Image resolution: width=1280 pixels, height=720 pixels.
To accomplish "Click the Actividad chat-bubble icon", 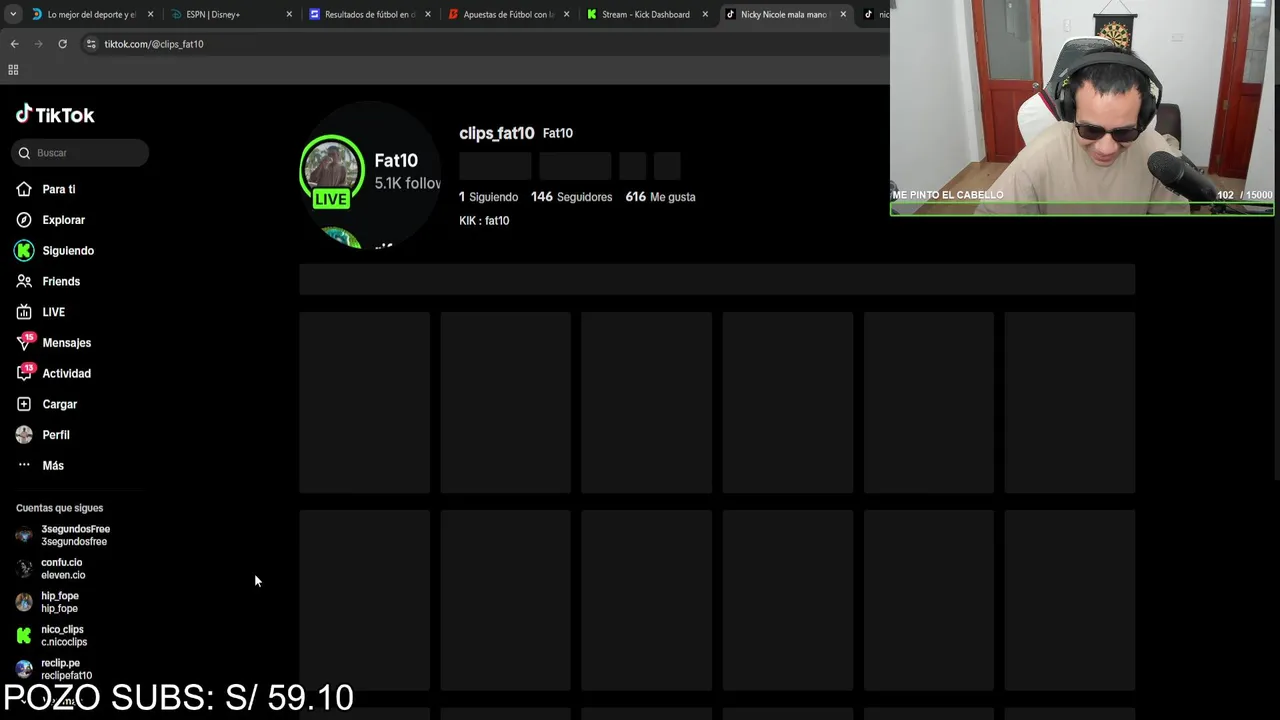I will click(24, 374).
